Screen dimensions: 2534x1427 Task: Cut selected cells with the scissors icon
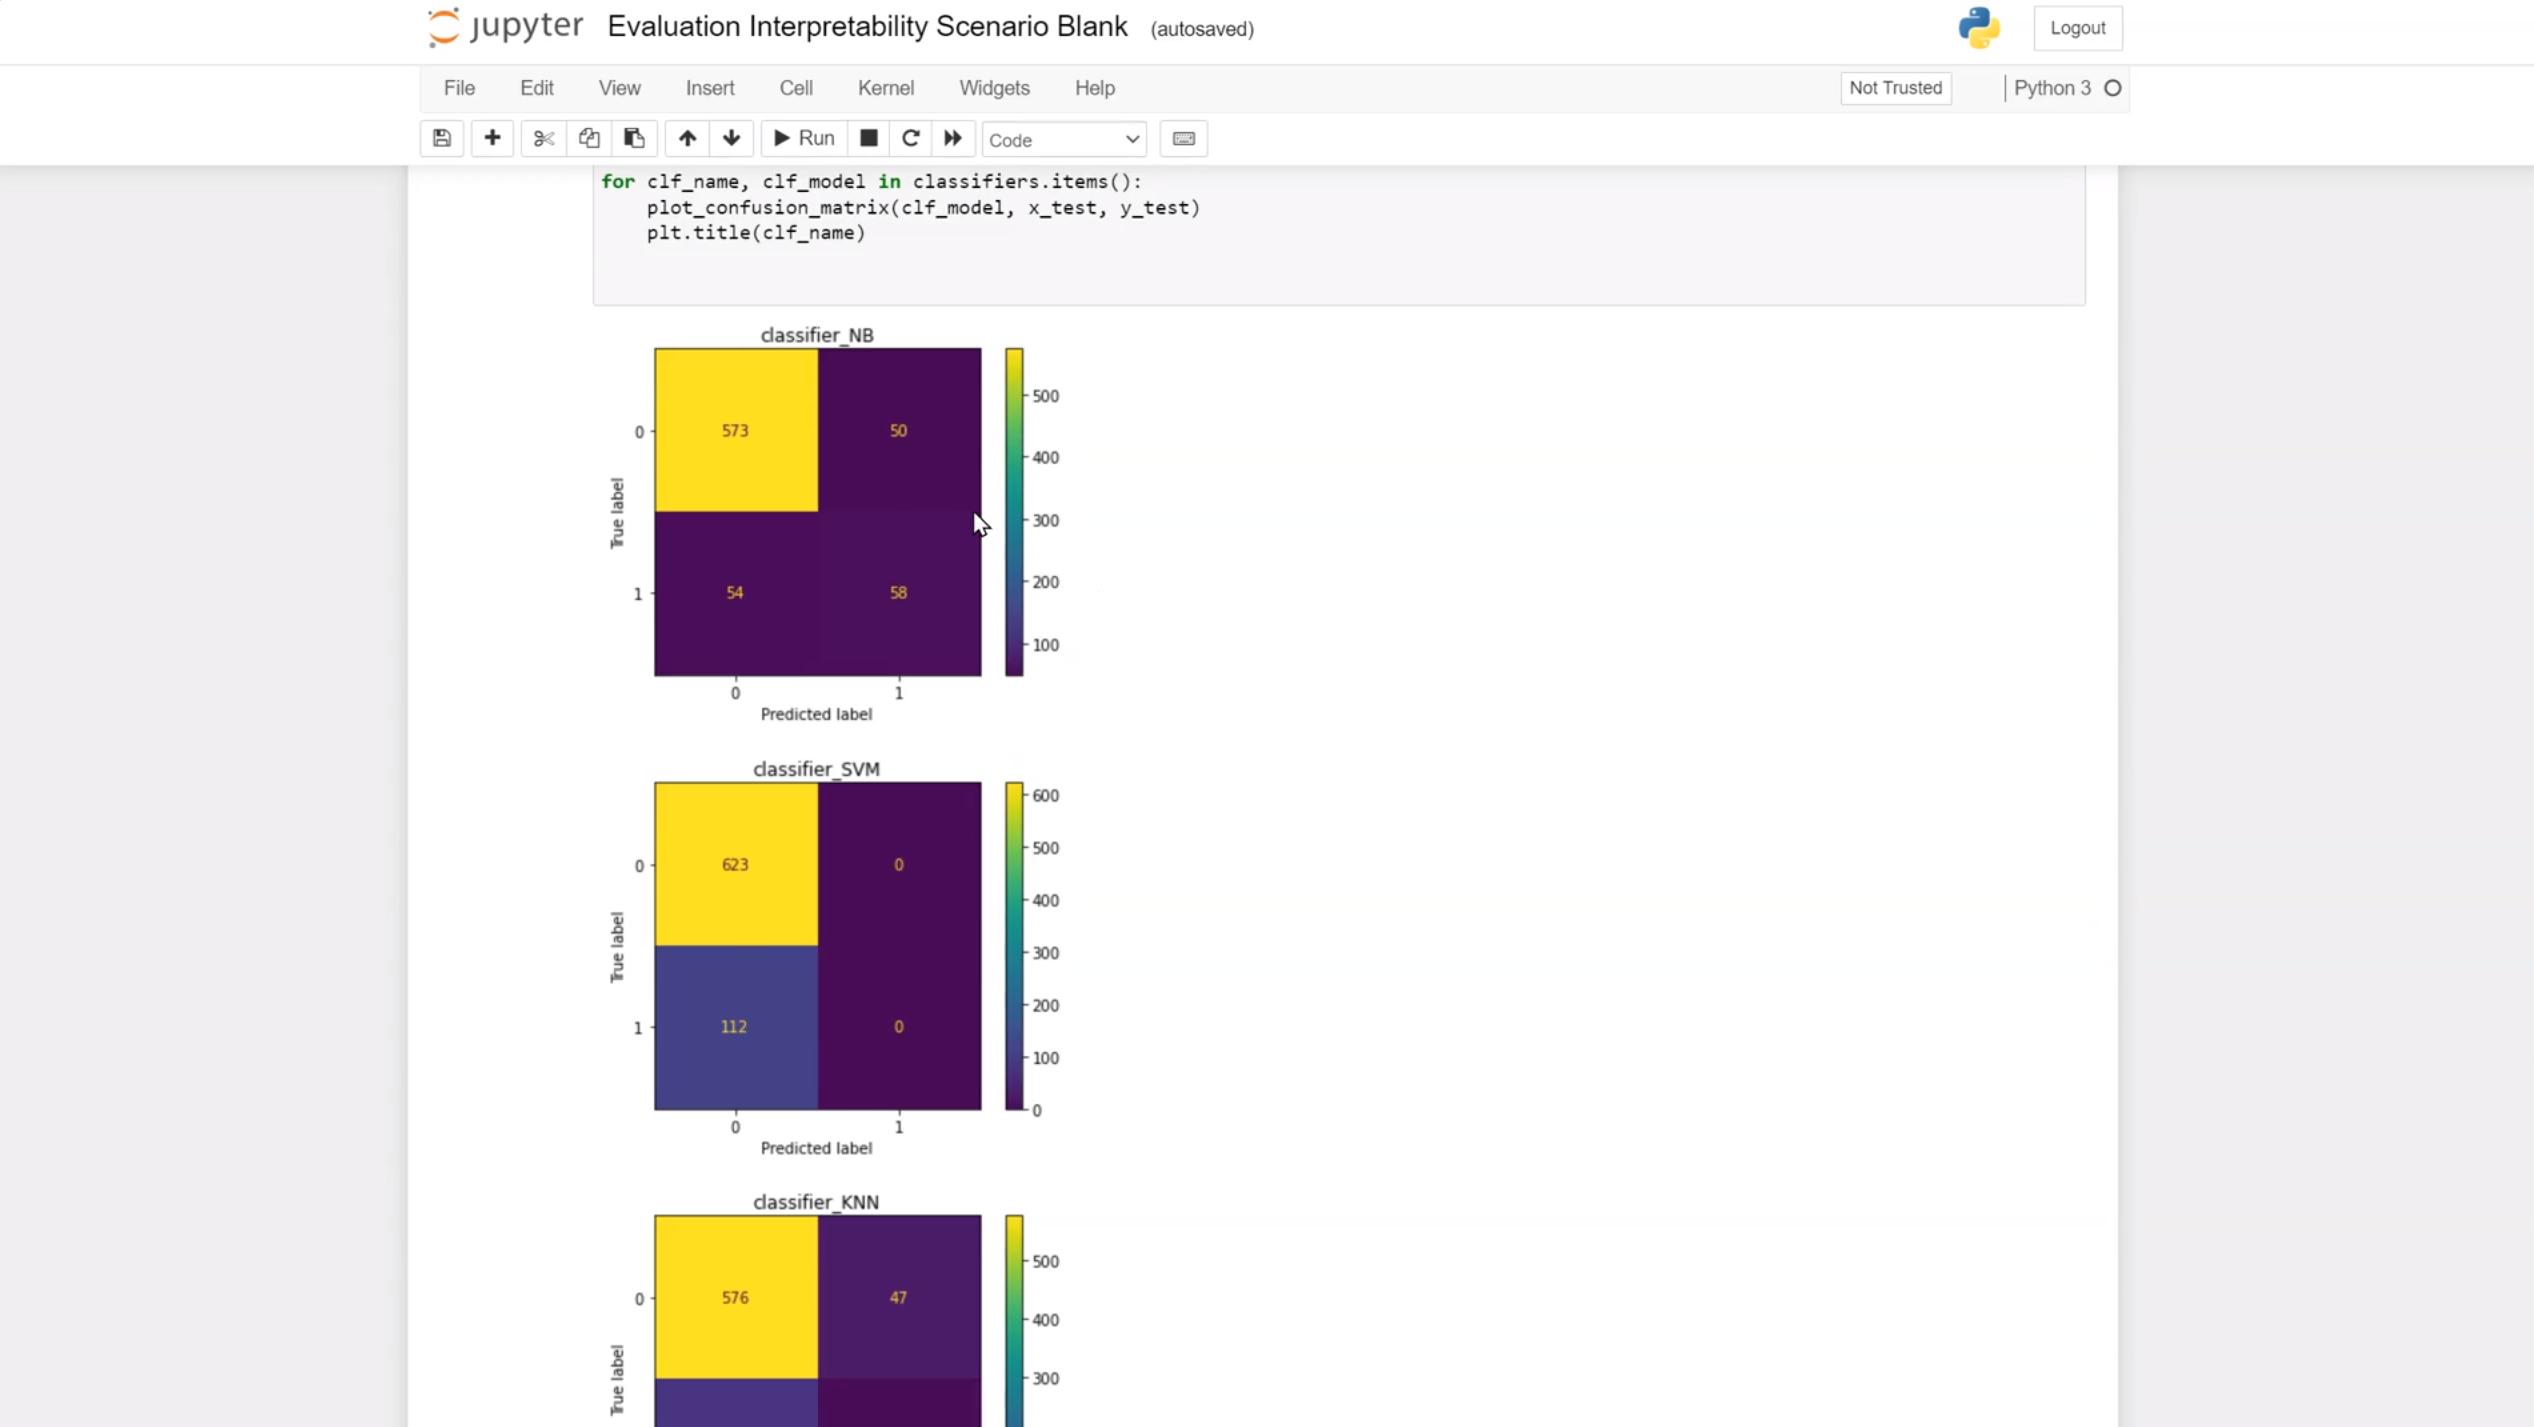coord(543,138)
